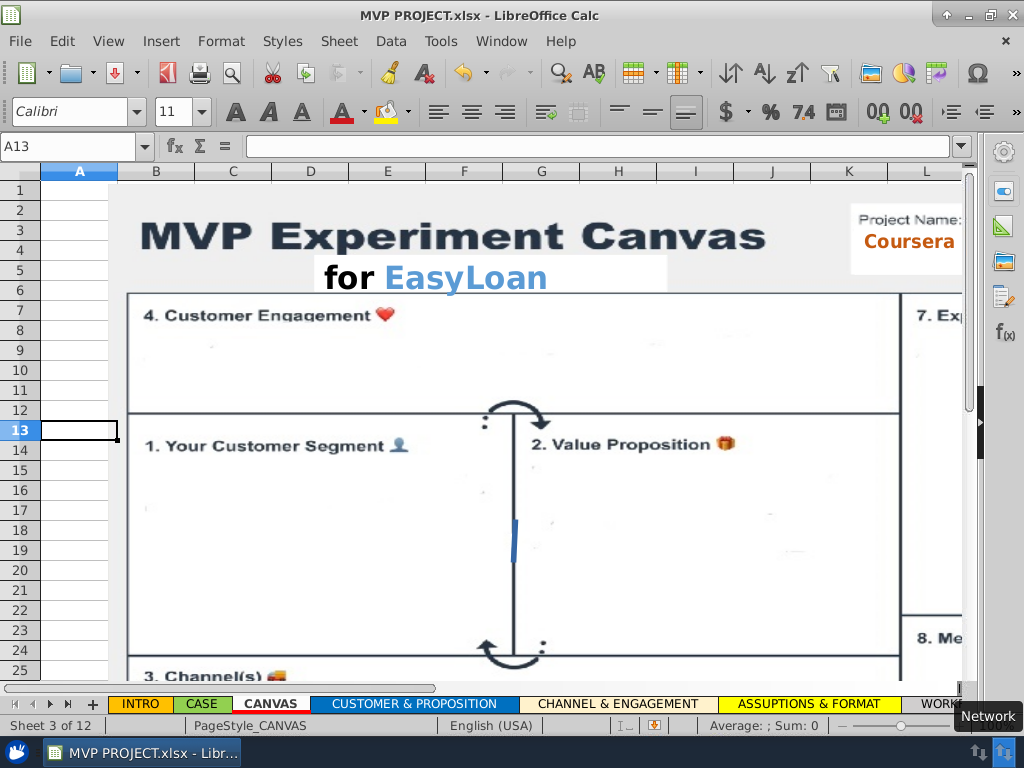
Task: Open currency format dropdown arrow
Action: pyautogui.click(x=748, y=112)
